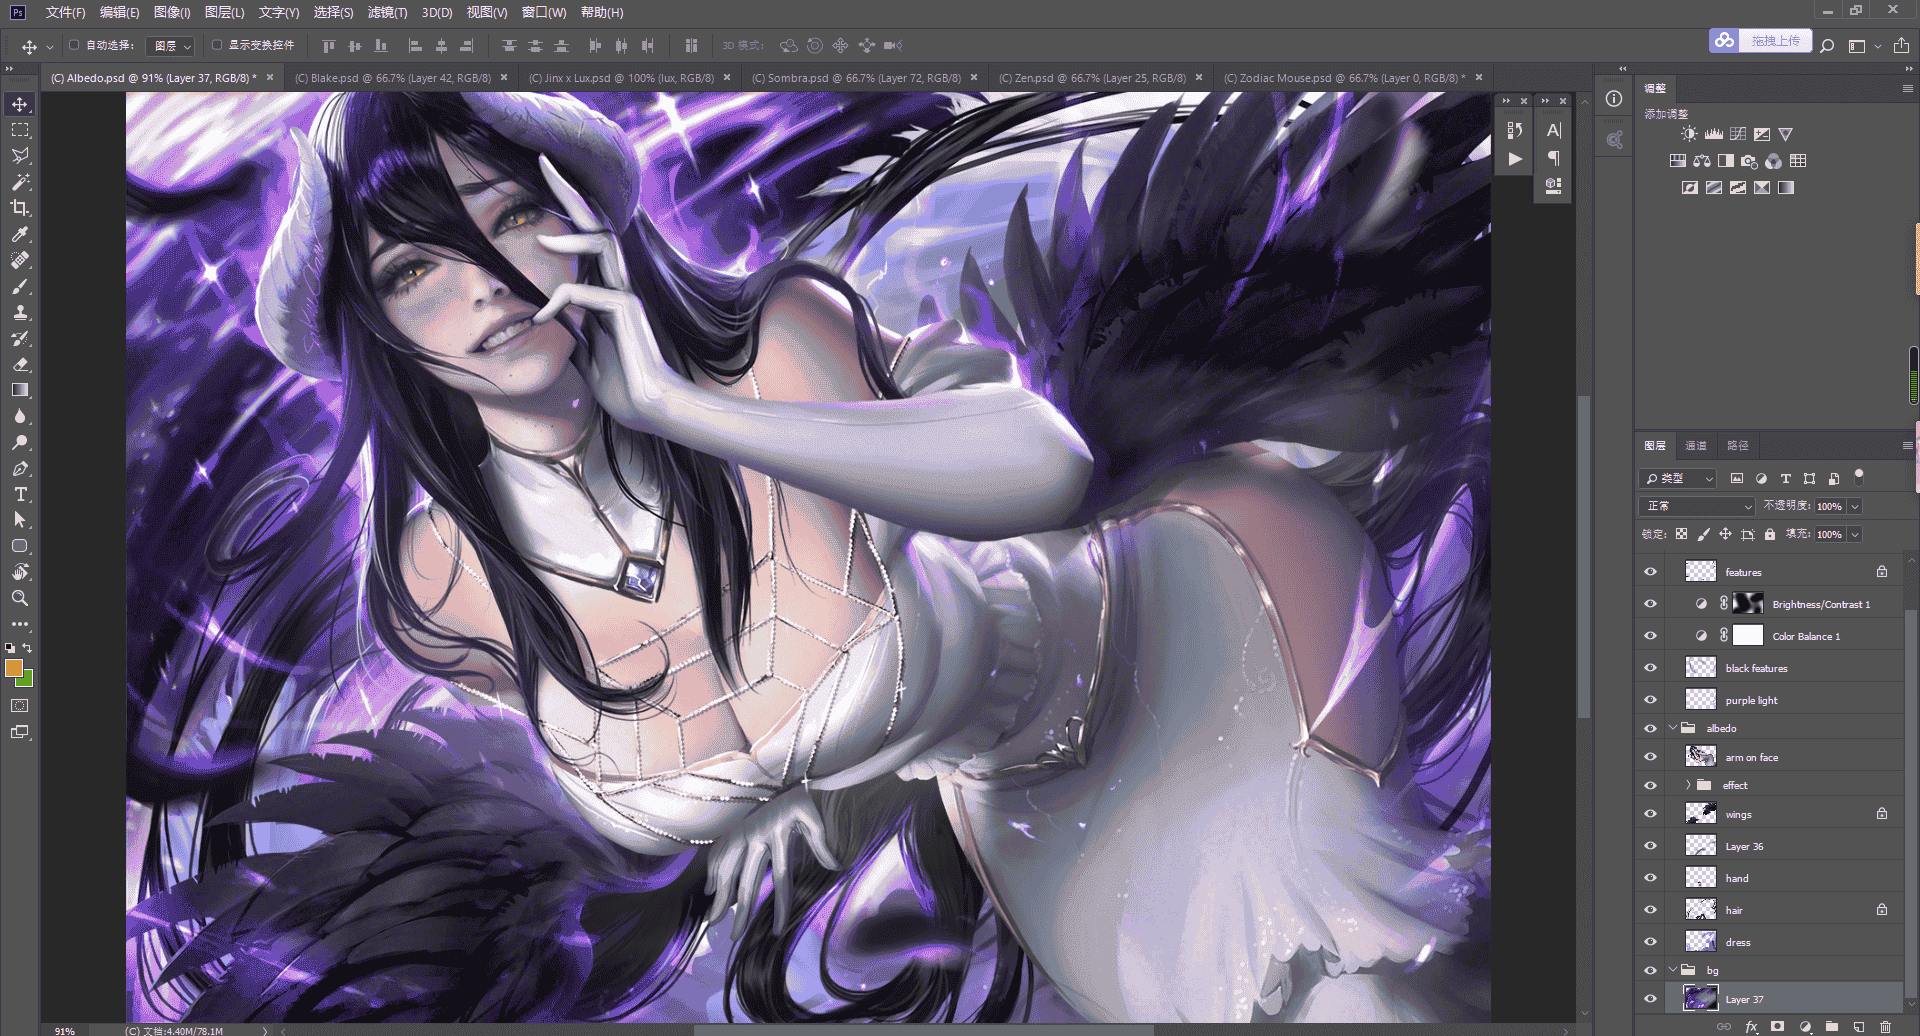Create a new group with folder icon
Screen dimensions: 1920x1036
tap(1831, 1027)
